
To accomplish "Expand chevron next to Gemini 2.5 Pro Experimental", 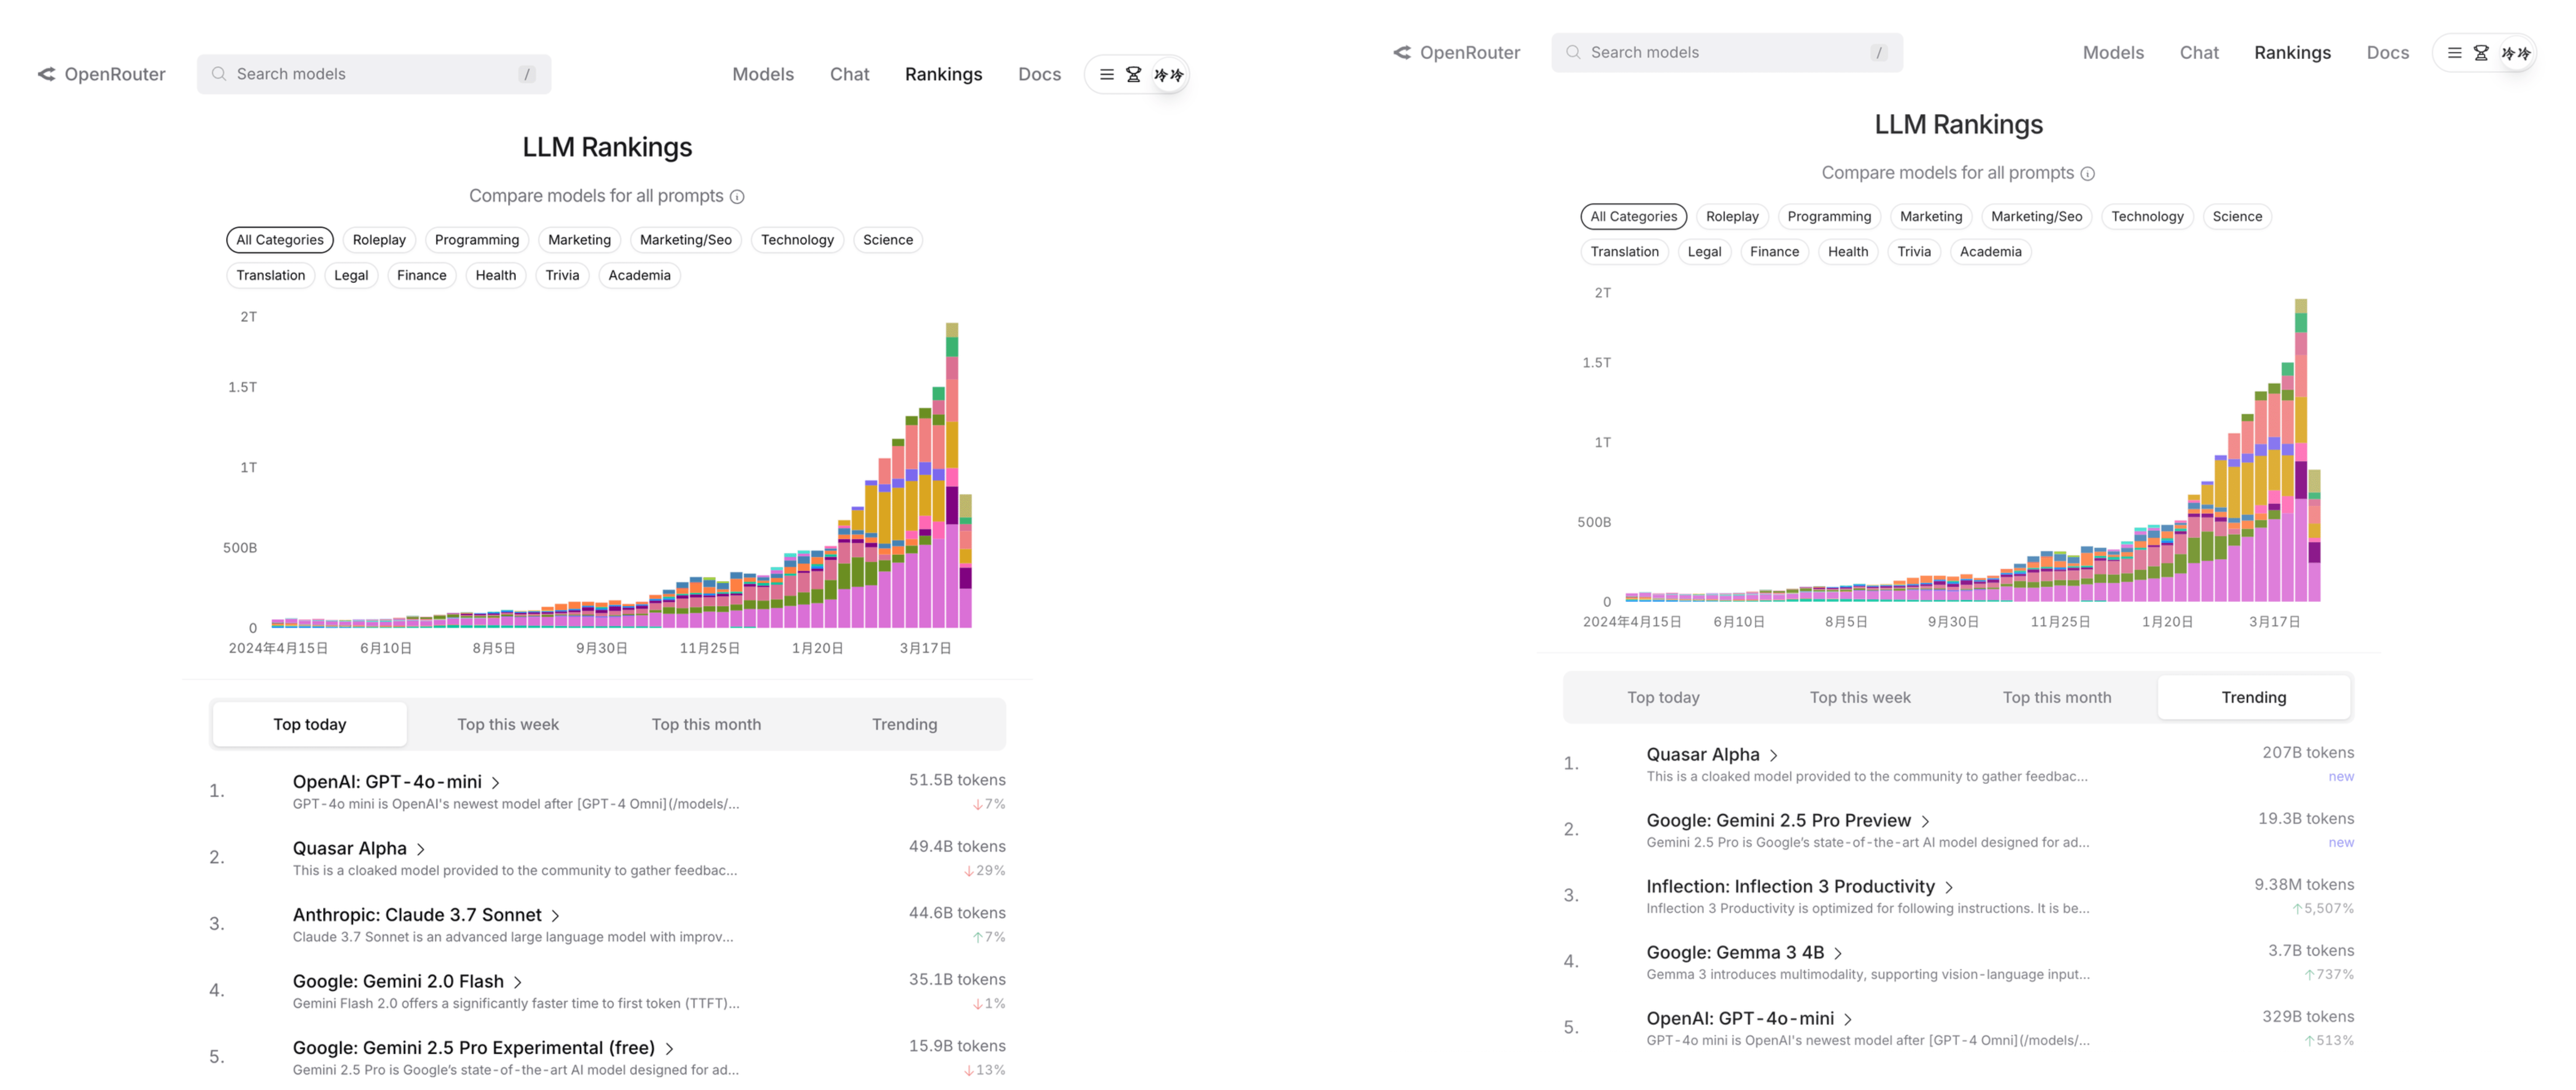I will [669, 1049].
